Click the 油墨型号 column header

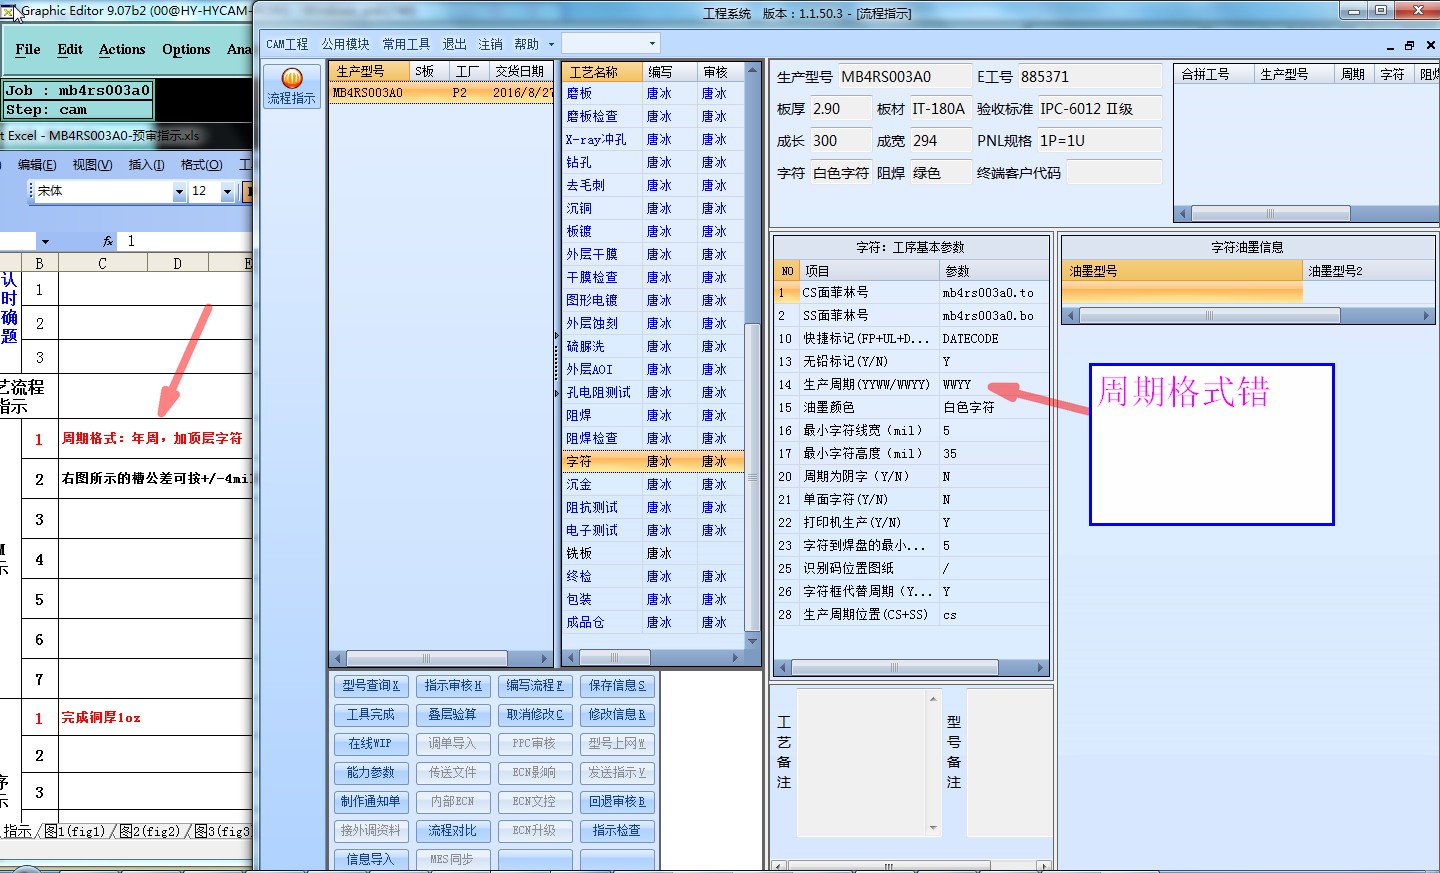tap(1182, 271)
